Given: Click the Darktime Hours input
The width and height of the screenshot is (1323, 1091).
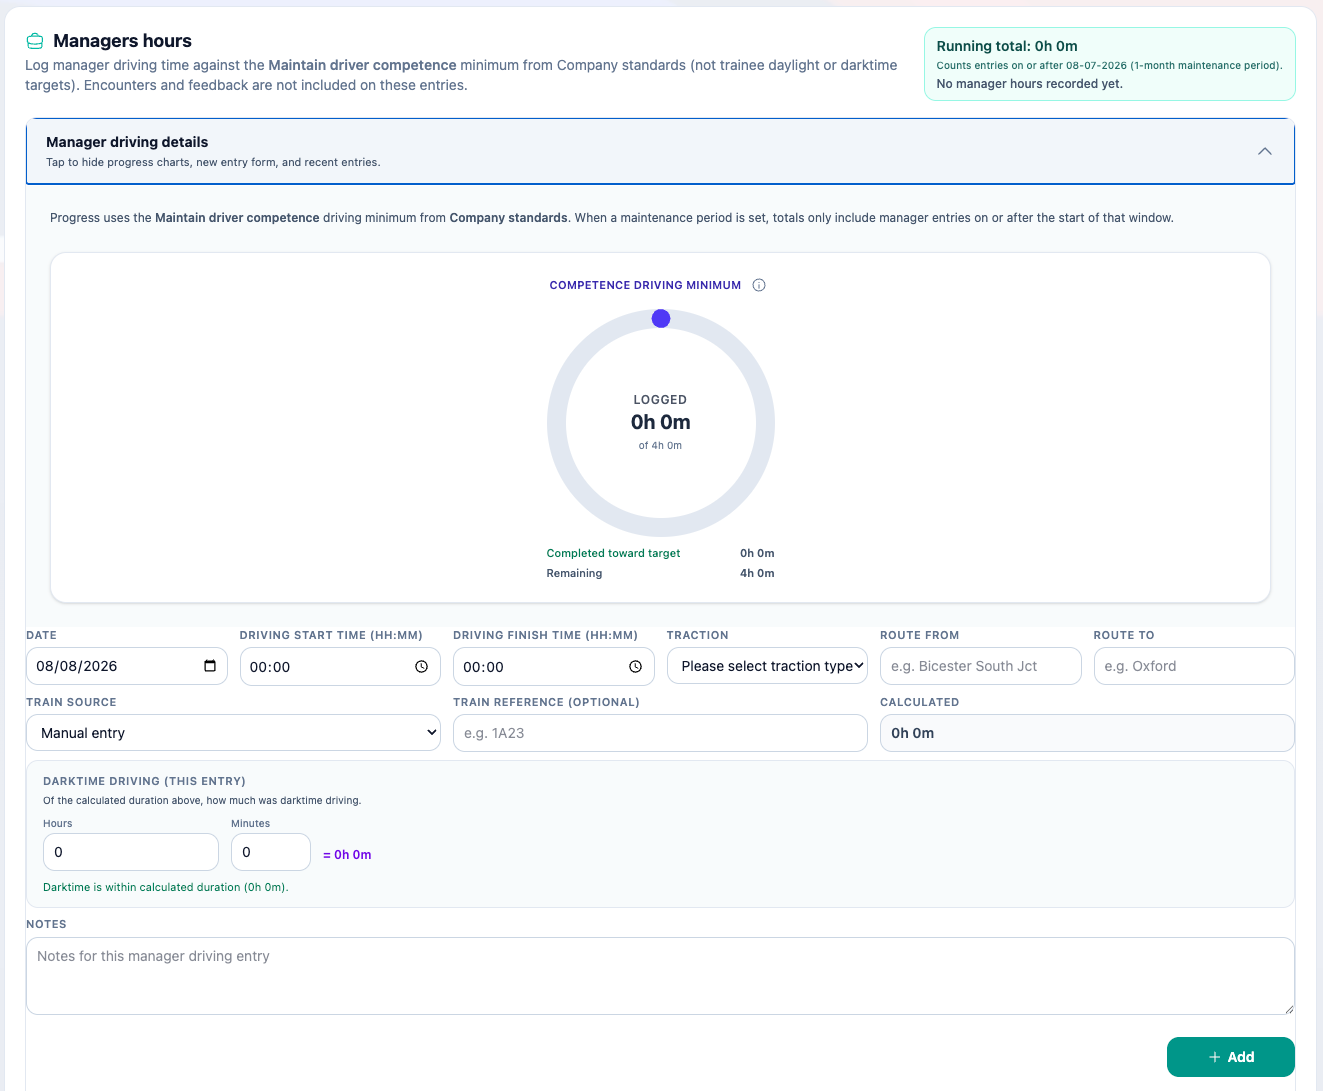Looking at the screenshot, I should tap(131, 852).
